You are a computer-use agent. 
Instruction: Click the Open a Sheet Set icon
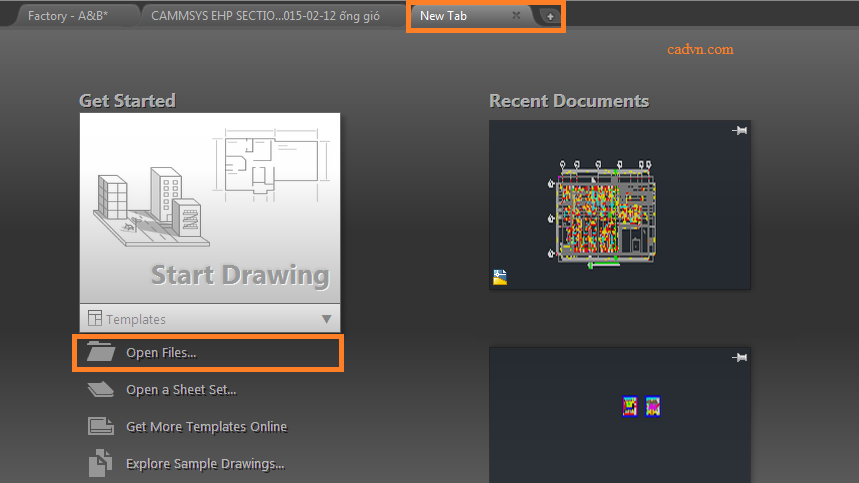coord(101,389)
